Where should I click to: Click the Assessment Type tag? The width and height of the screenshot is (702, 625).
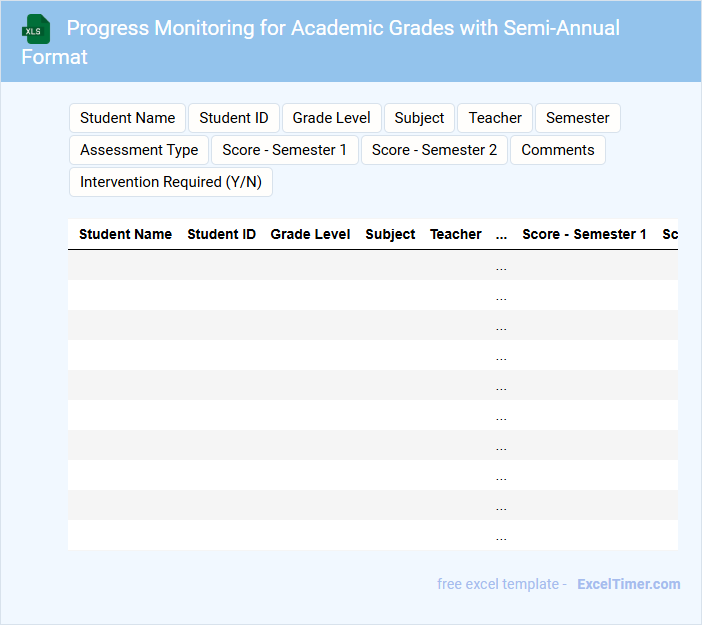pos(139,150)
